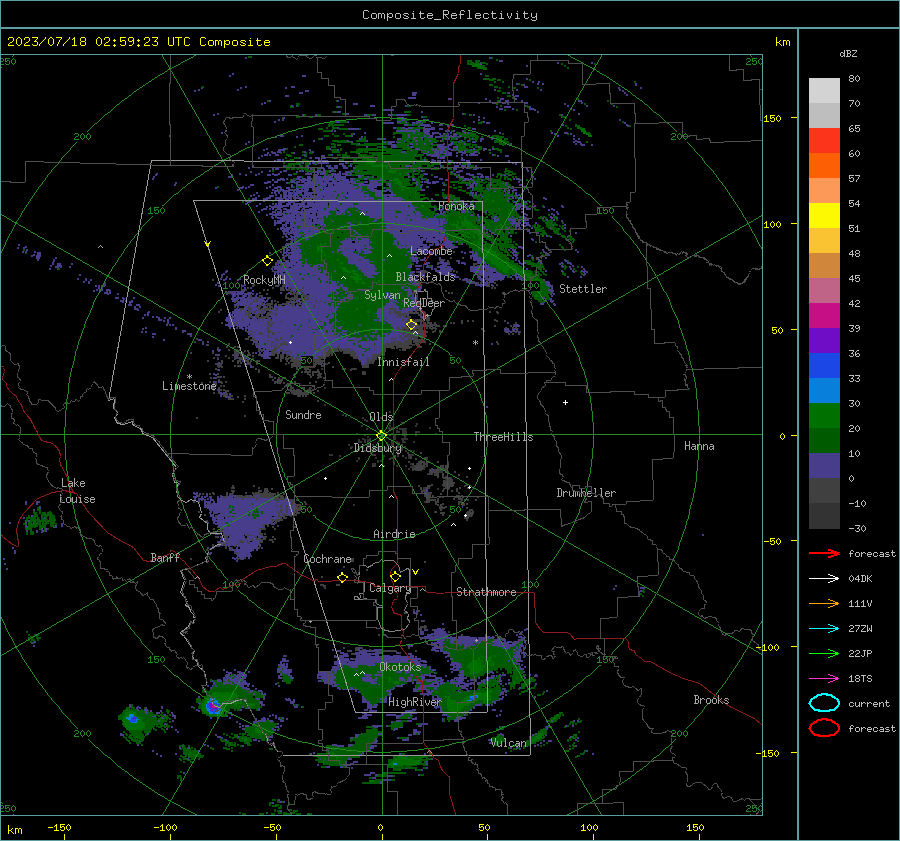Click the yellow diamond marker below RedDeer
This screenshot has height=841, width=900.
point(412,325)
